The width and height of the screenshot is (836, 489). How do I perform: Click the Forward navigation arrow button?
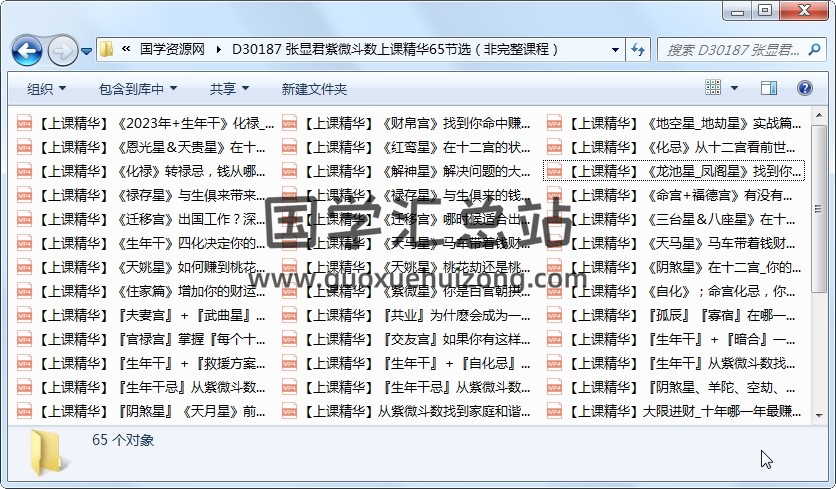pyautogui.click(x=62, y=51)
